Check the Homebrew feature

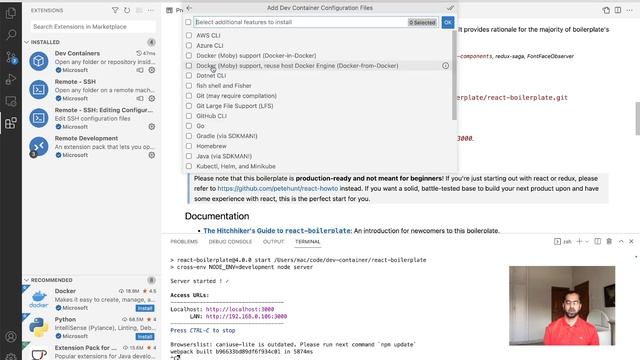click(189, 146)
